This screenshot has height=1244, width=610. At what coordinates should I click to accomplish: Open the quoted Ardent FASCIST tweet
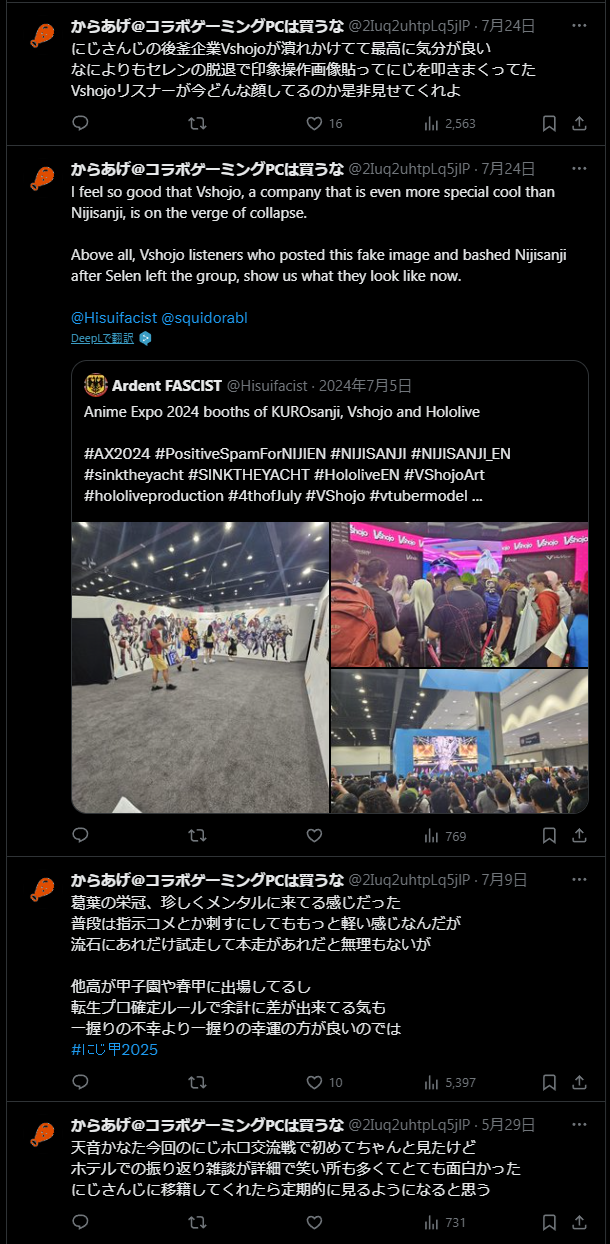coord(330,440)
